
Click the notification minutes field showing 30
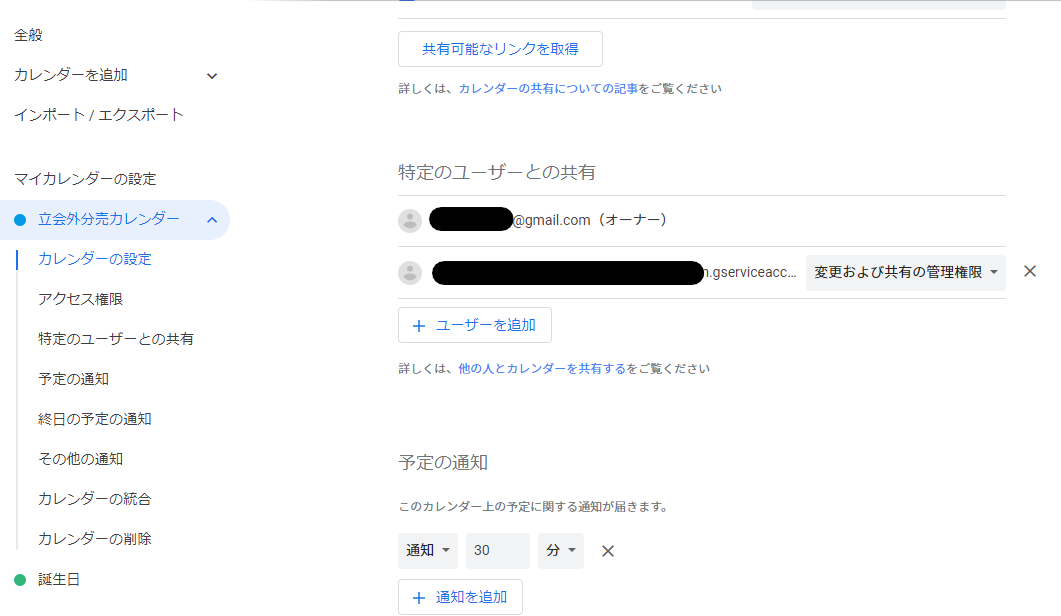497,551
